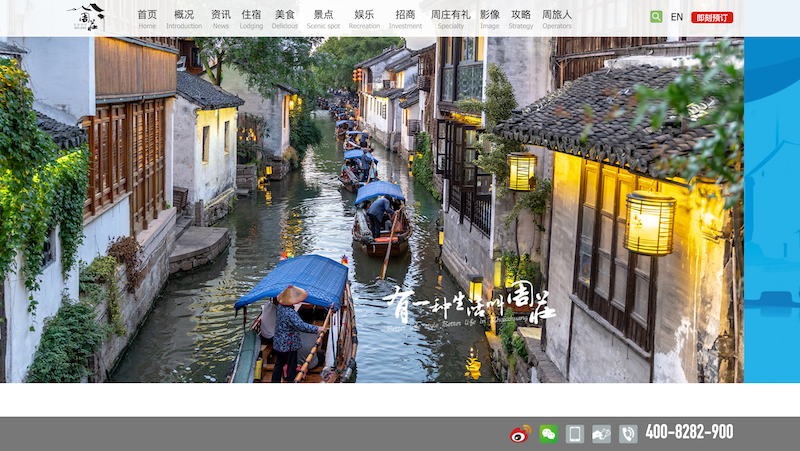Open the 娱乐 Recreation menu

pyautogui.click(x=364, y=19)
